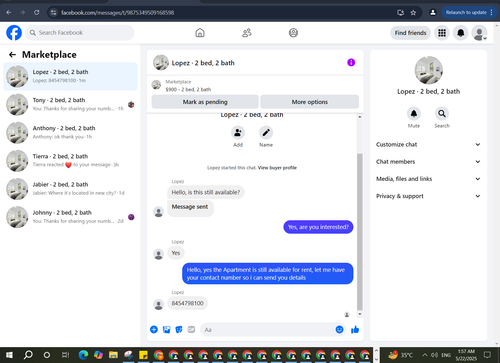The width and height of the screenshot is (500, 363).
Task: Open the notifications bell in header
Action: 461,33
